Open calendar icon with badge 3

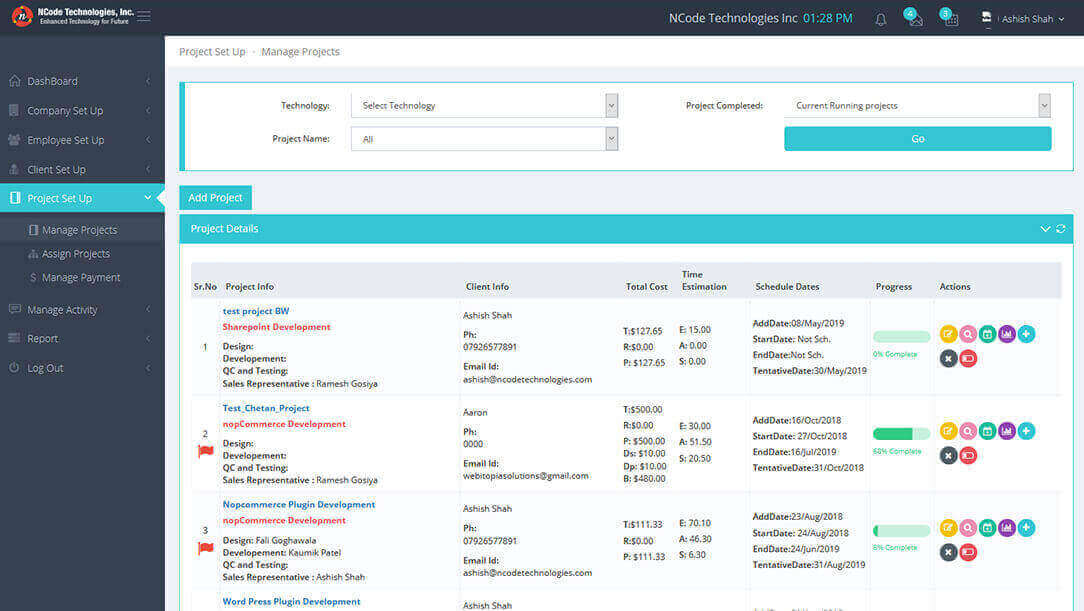(949, 17)
